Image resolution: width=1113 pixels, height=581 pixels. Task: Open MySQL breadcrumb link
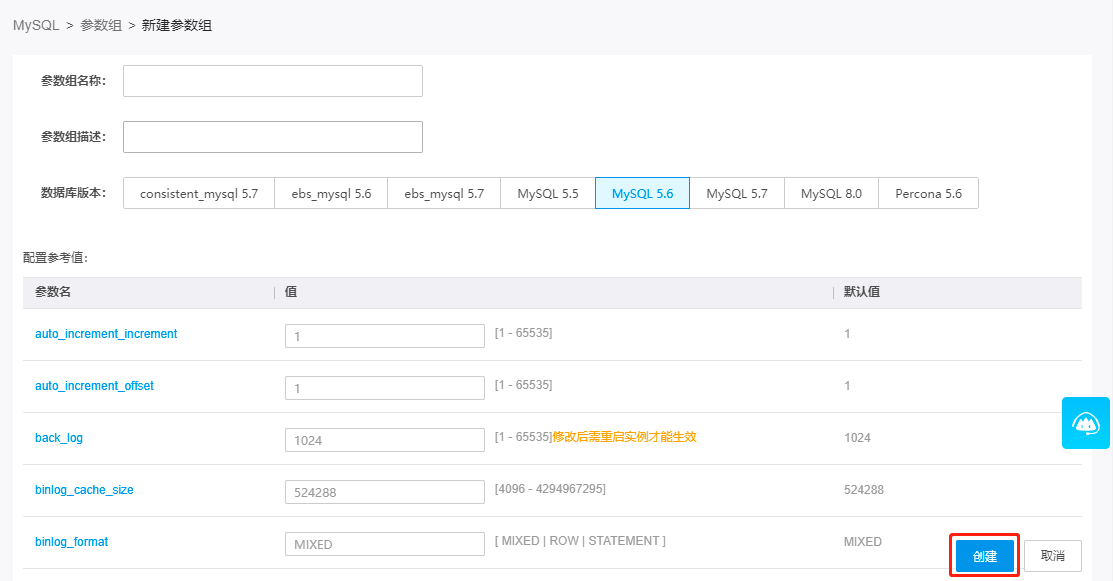click(x=35, y=25)
